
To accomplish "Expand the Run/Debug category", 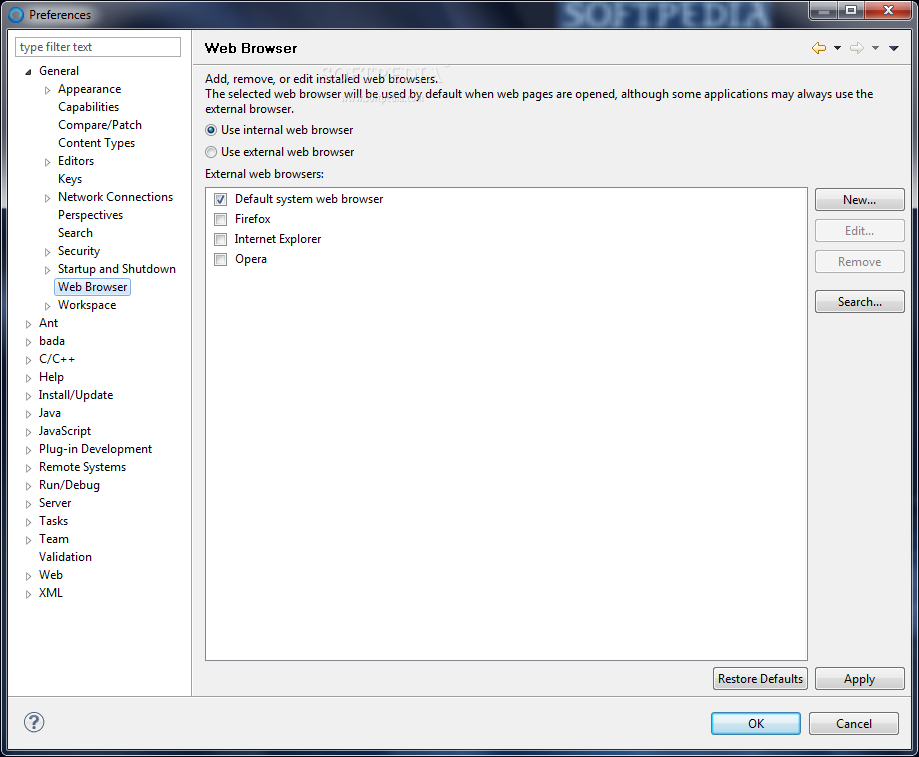I will [x=28, y=486].
